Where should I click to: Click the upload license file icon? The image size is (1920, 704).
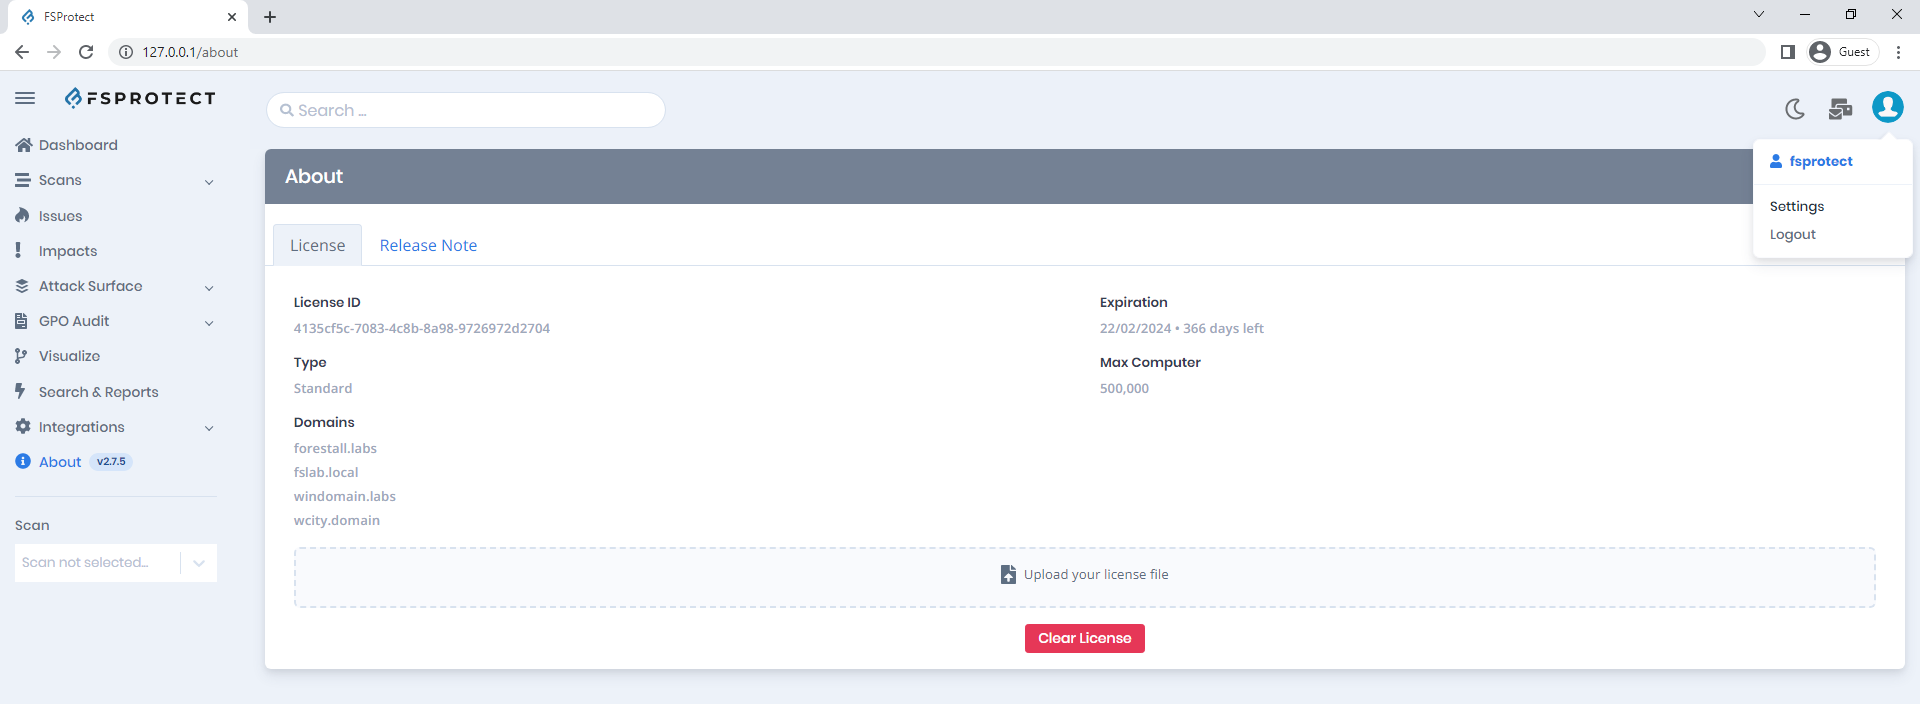(x=1008, y=575)
